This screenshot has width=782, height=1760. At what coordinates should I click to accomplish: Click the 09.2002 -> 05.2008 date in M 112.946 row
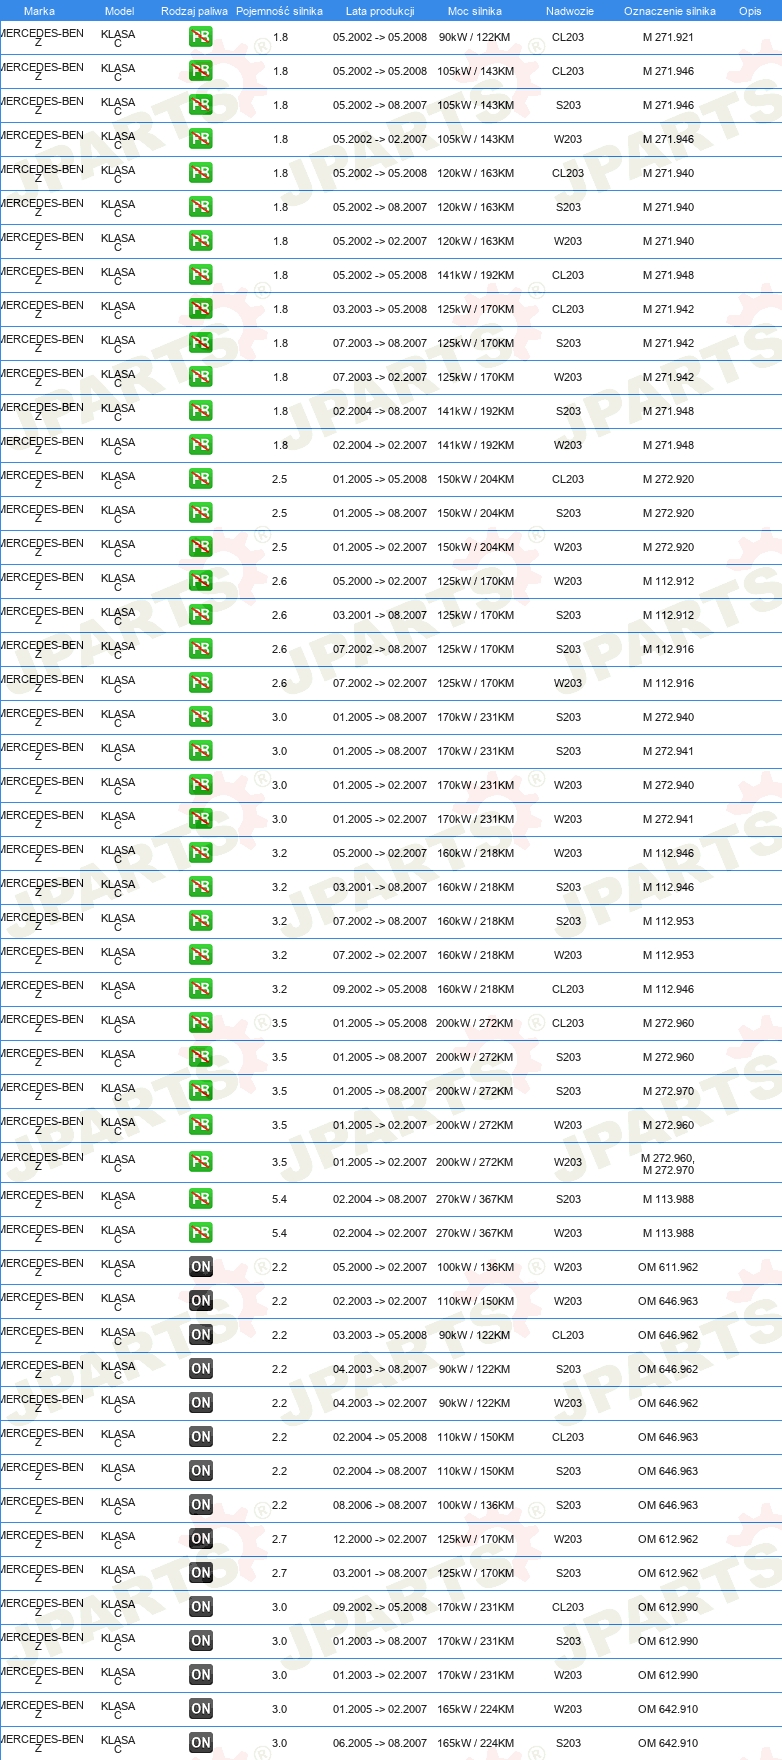tap(380, 989)
